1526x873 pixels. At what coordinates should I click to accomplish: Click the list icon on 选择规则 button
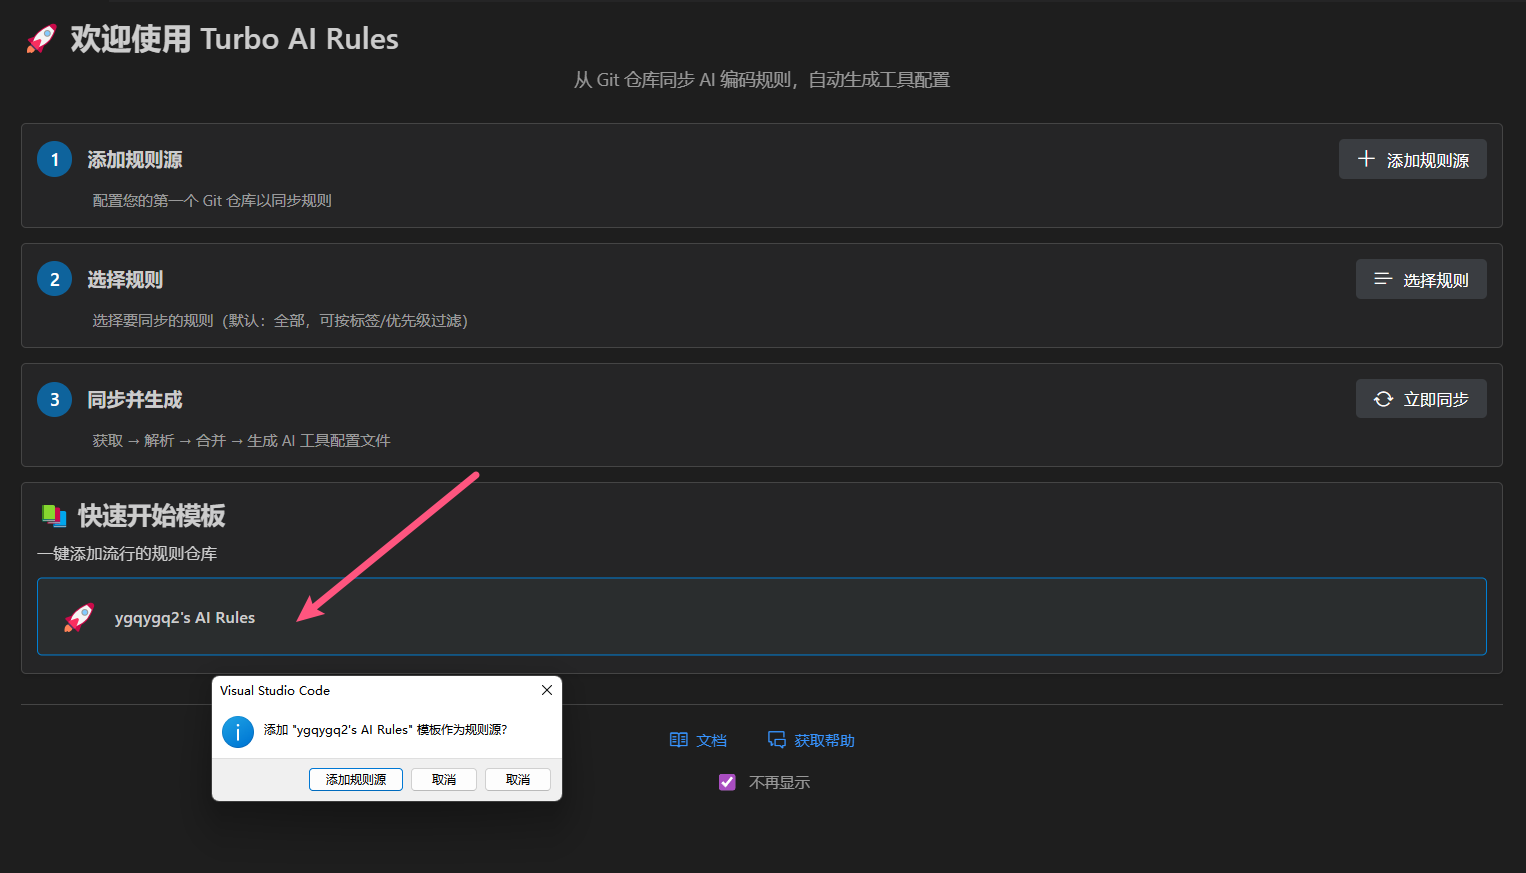coord(1382,279)
